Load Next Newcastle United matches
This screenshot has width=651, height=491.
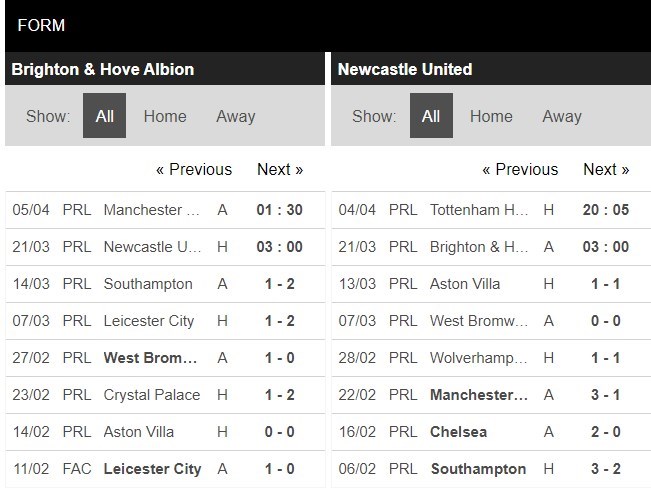[606, 169]
